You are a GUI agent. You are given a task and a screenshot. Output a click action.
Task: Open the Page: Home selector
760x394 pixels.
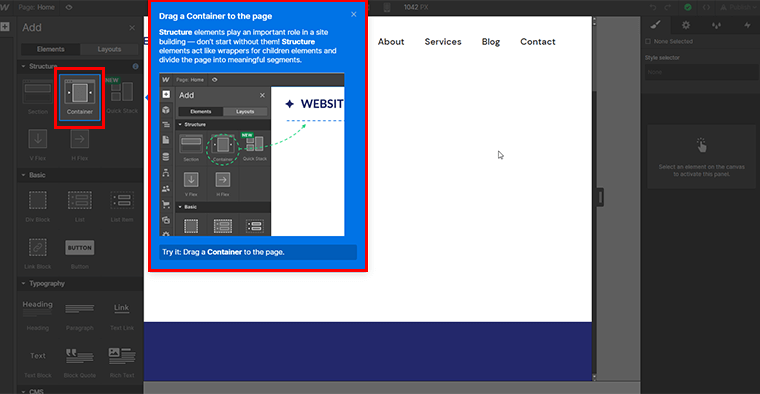(36, 7)
